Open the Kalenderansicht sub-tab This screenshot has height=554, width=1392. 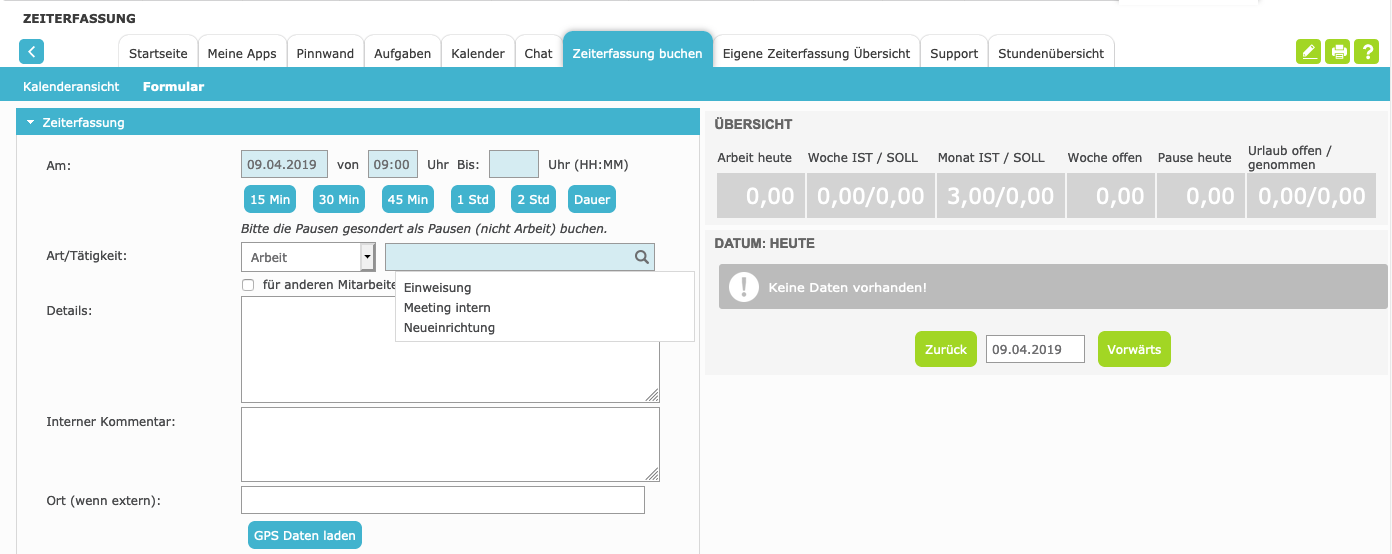click(x=71, y=87)
